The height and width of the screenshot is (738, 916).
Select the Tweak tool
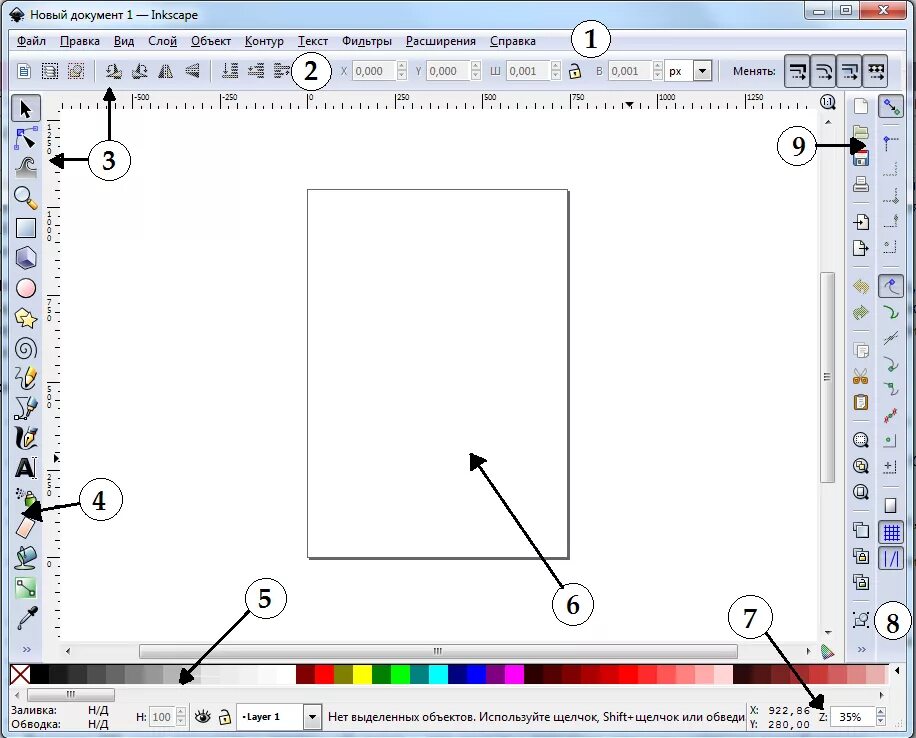(x=26, y=168)
